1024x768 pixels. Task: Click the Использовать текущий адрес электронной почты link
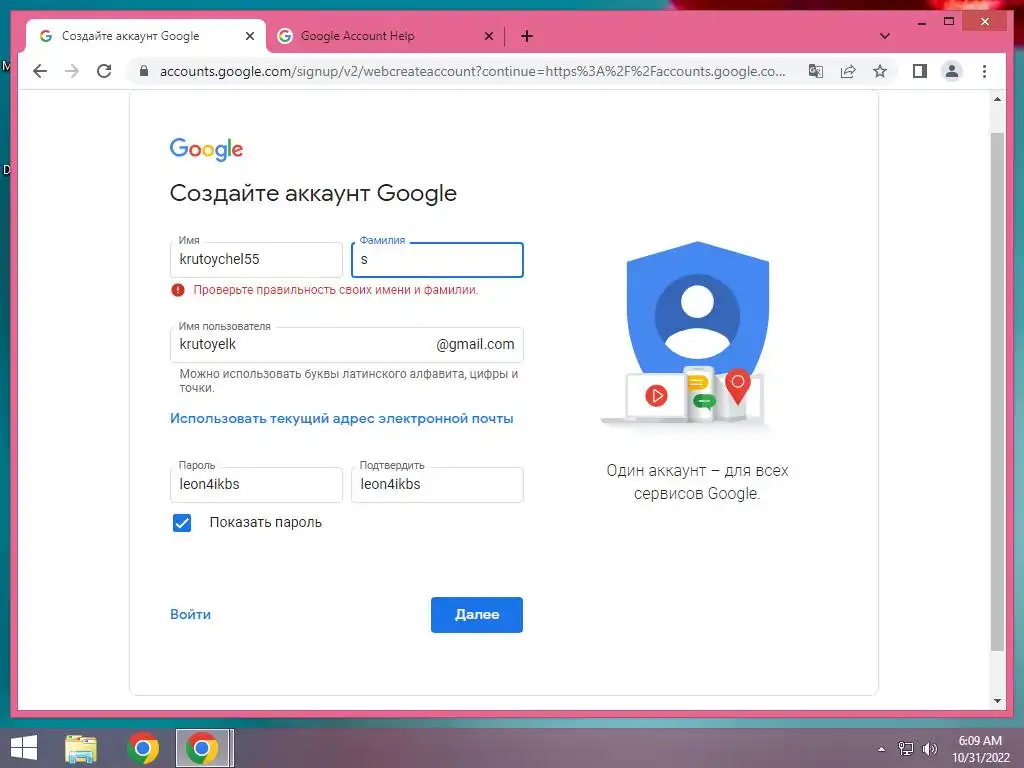point(342,419)
